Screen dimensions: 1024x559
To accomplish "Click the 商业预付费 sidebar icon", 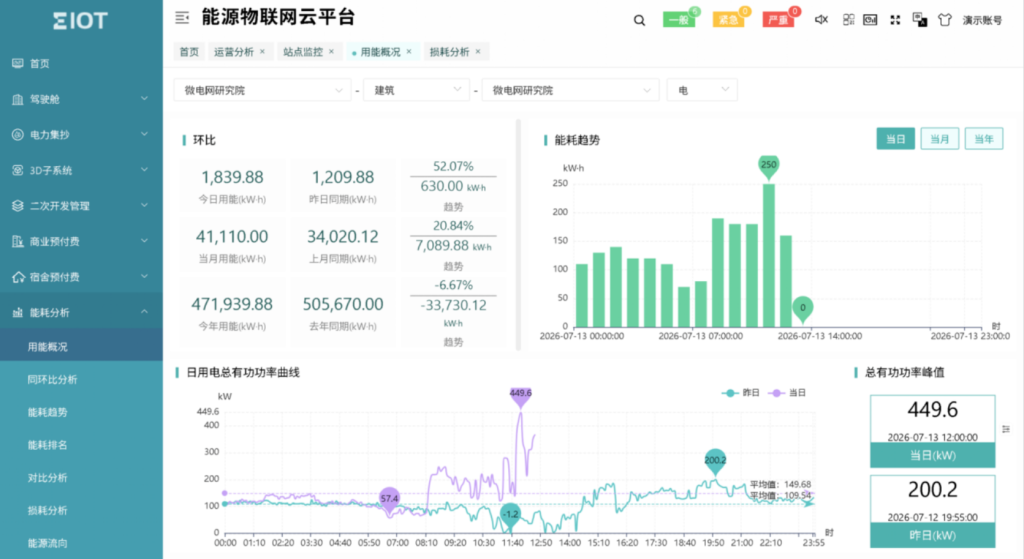I will [x=18, y=242].
